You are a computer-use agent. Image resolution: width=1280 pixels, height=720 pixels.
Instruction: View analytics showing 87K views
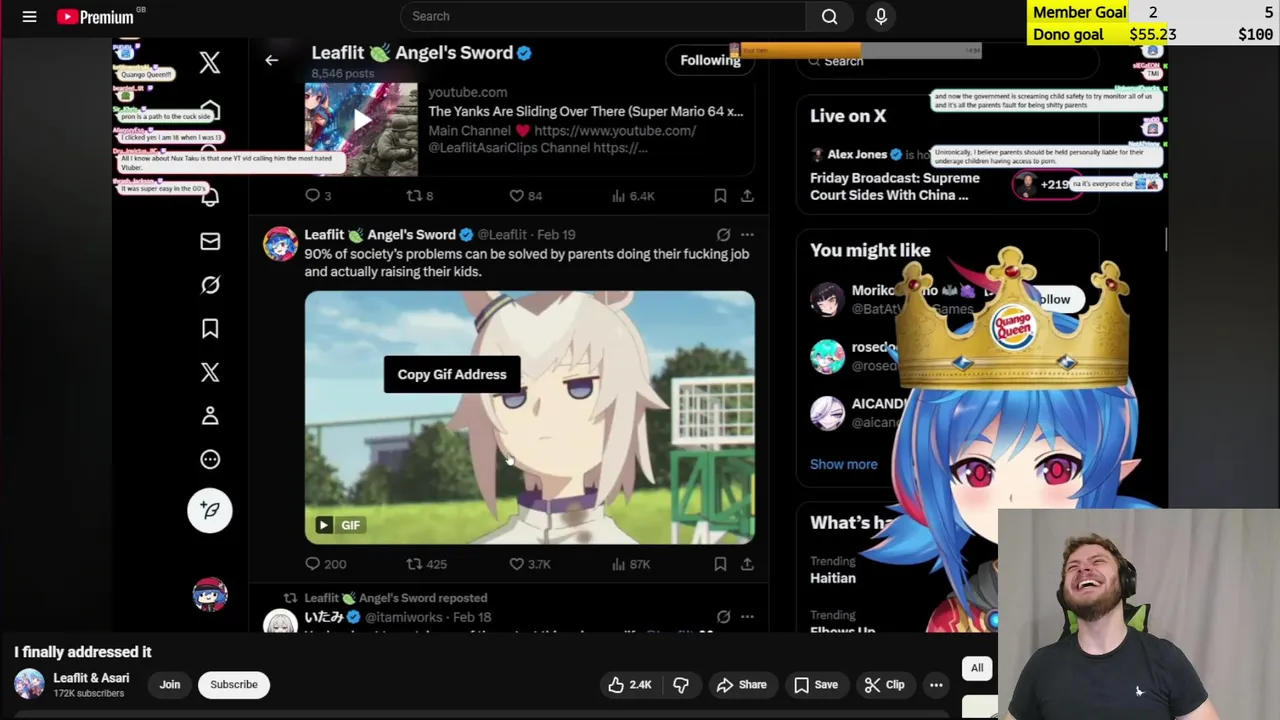coord(631,564)
